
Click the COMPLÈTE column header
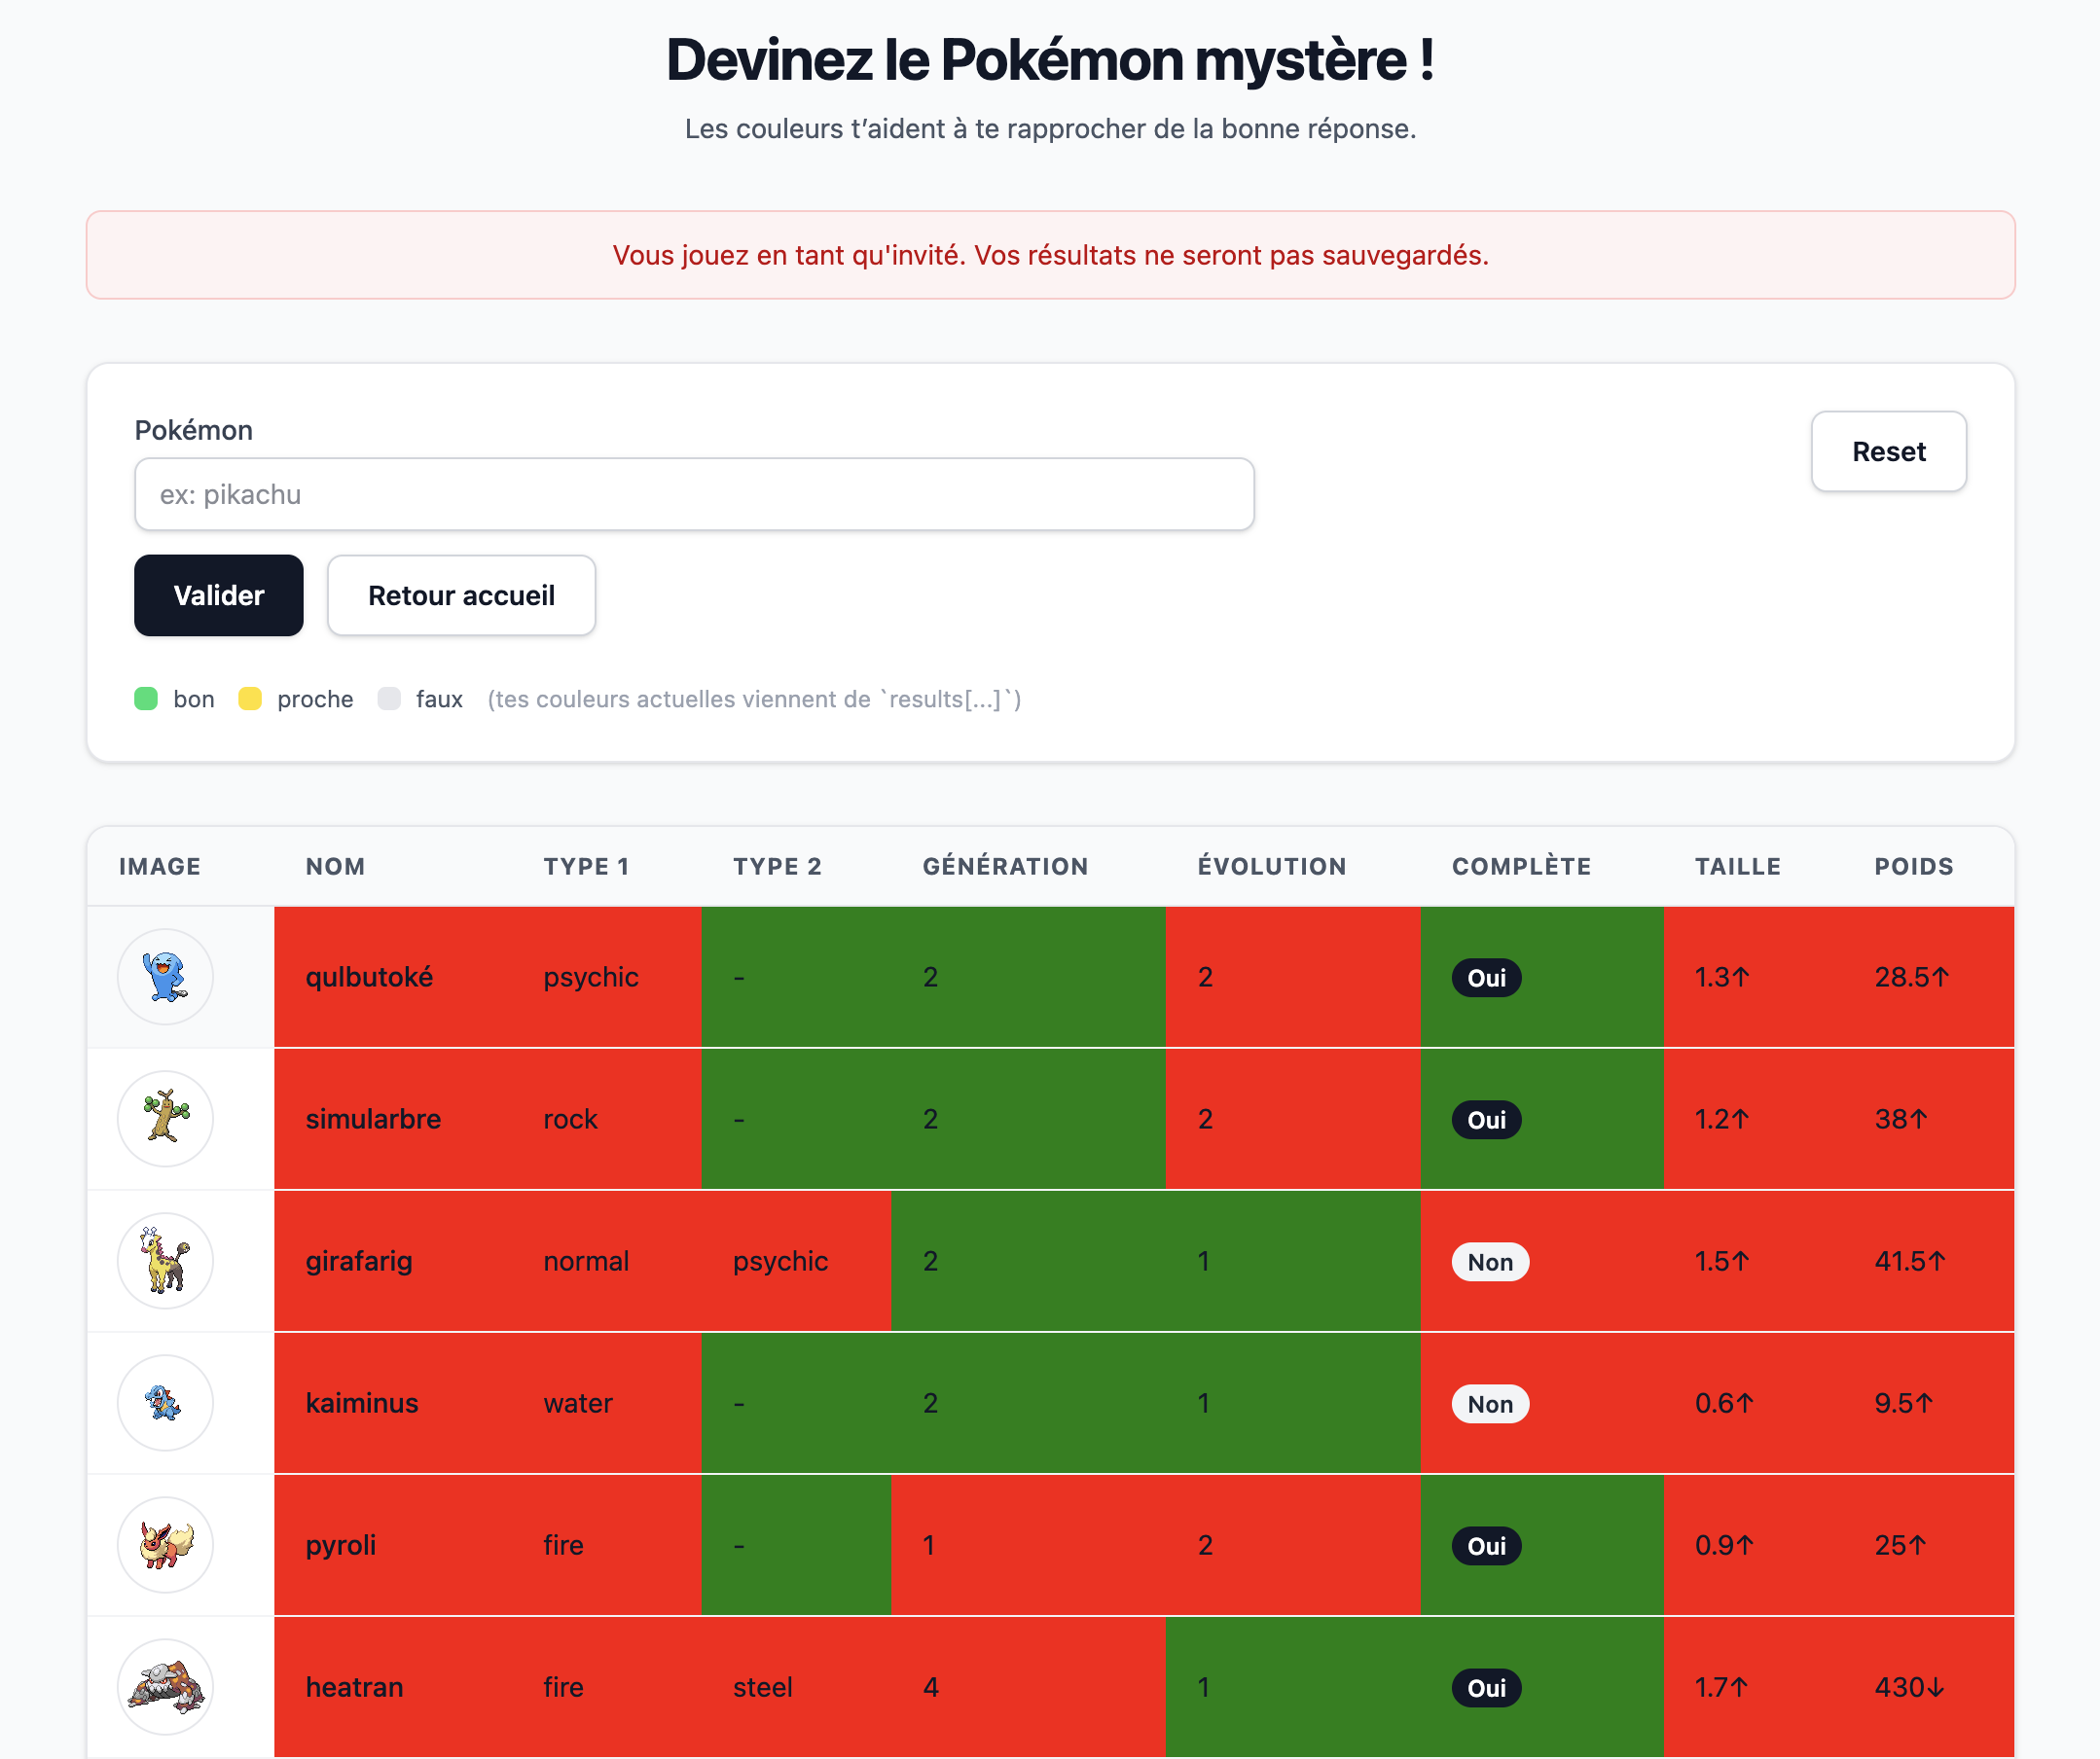[1521, 866]
